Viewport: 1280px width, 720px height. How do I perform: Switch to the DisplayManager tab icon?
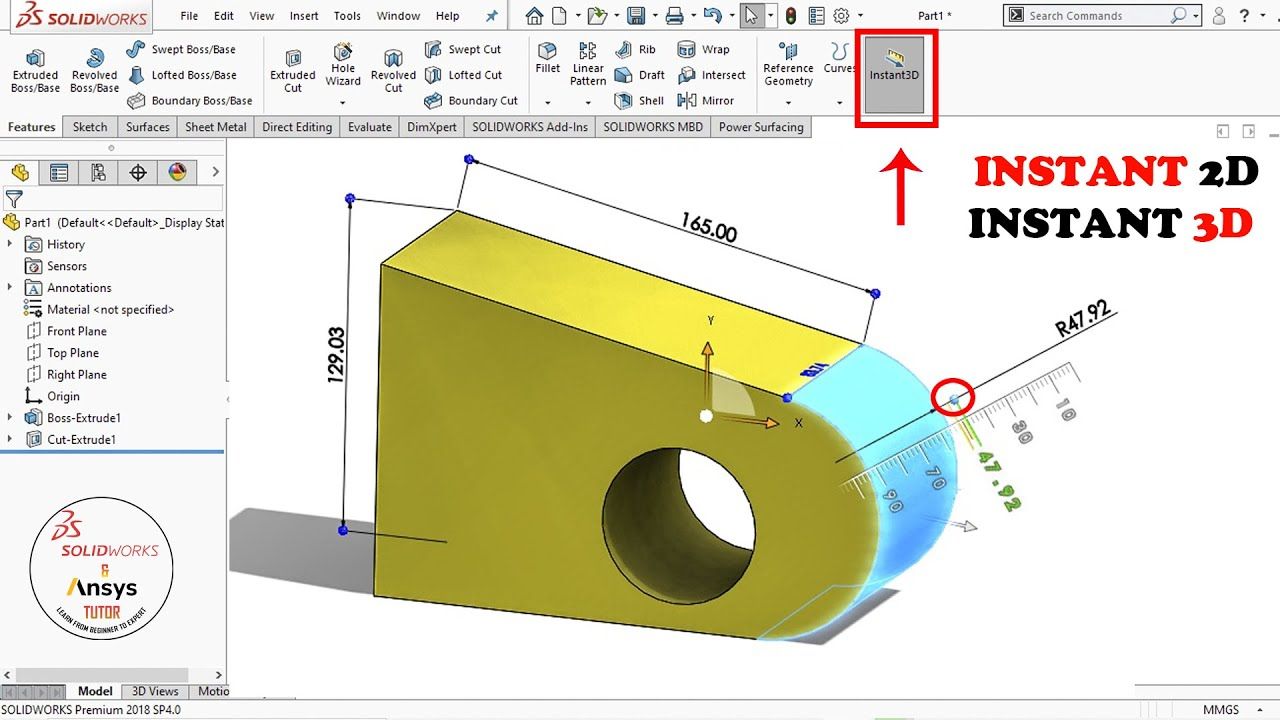click(177, 173)
